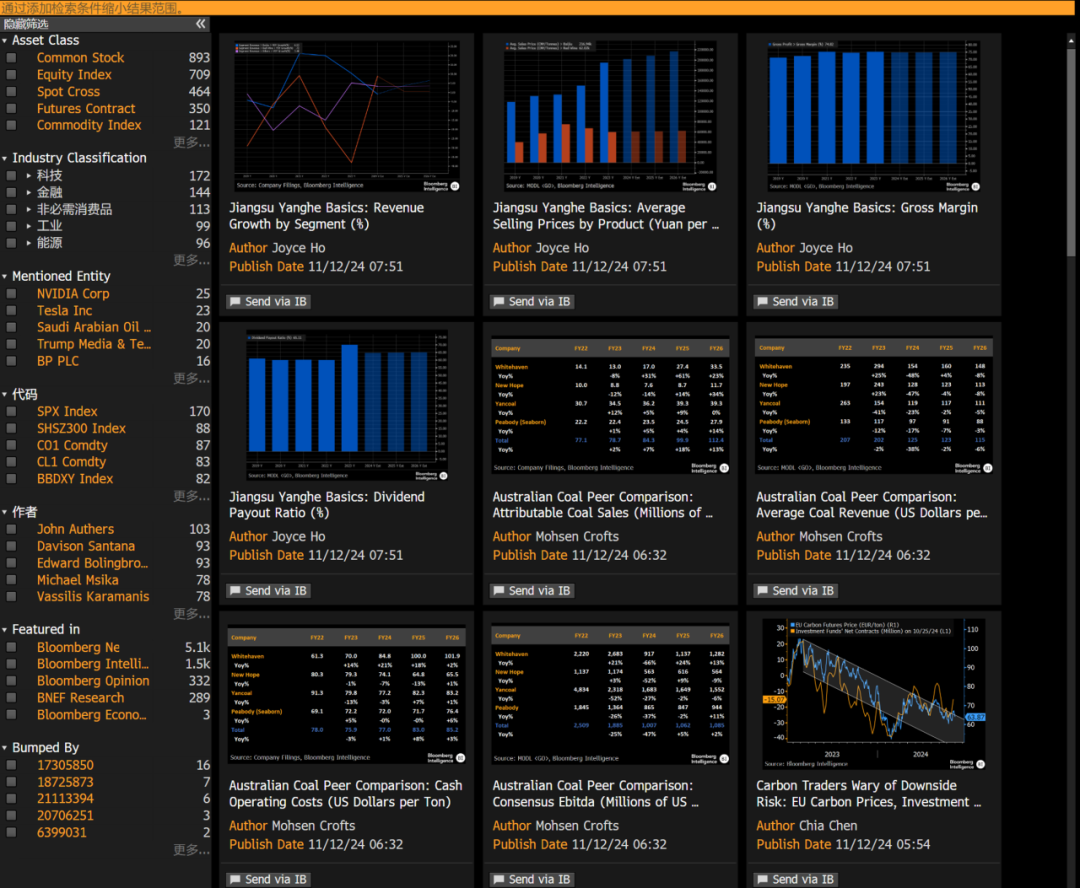The image size is (1080, 888).
Task: Collapse the Industry Classification section
Action: (5, 158)
